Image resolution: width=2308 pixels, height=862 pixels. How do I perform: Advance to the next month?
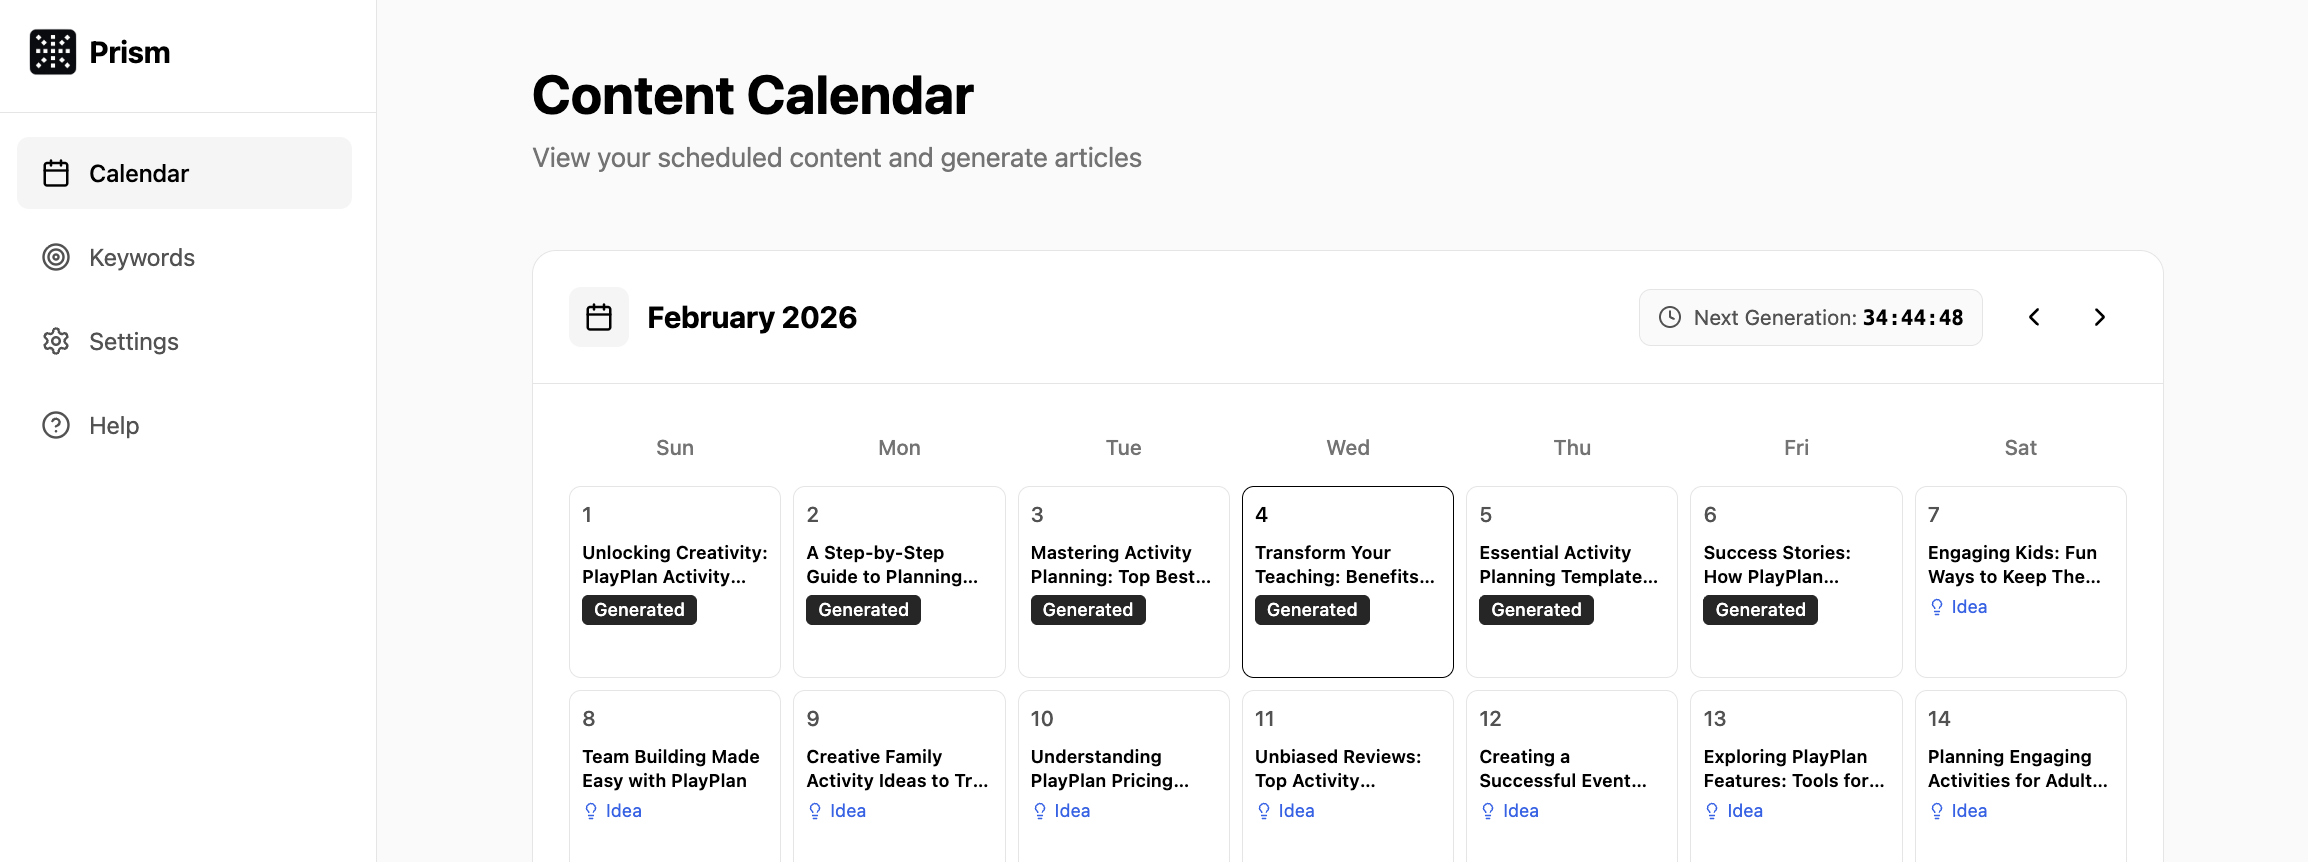click(2100, 317)
